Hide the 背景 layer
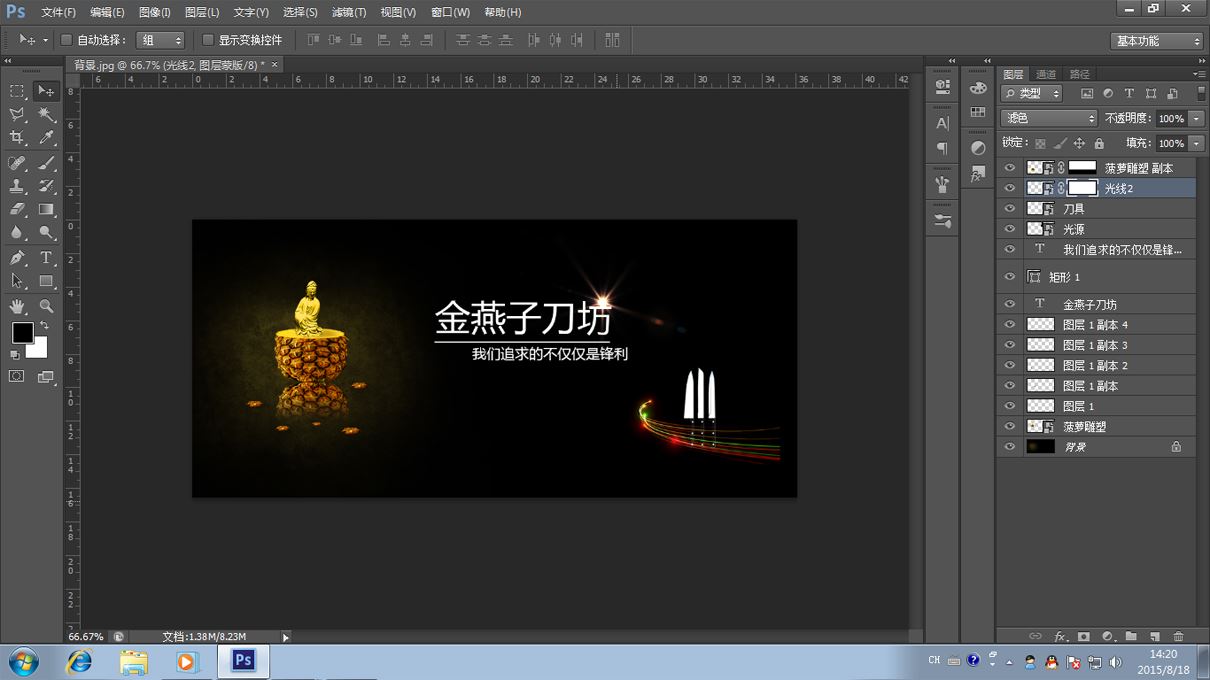Viewport: 1210px width, 680px height. click(x=1009, y=446)
